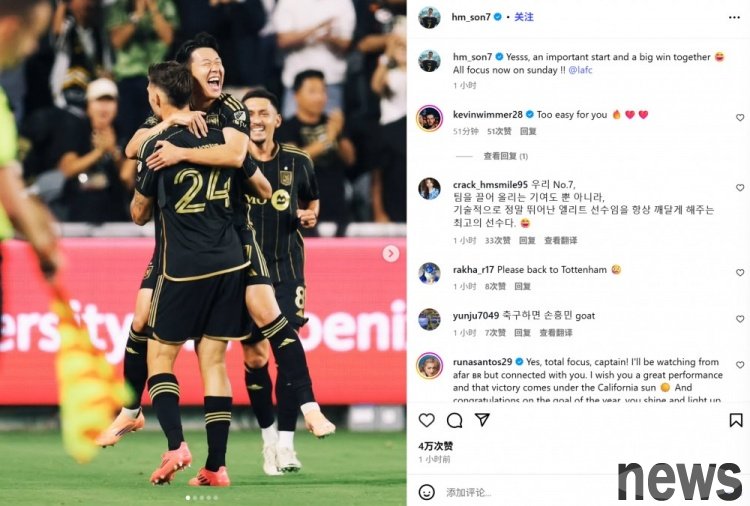Select the second carousel dot indicator

195,498
